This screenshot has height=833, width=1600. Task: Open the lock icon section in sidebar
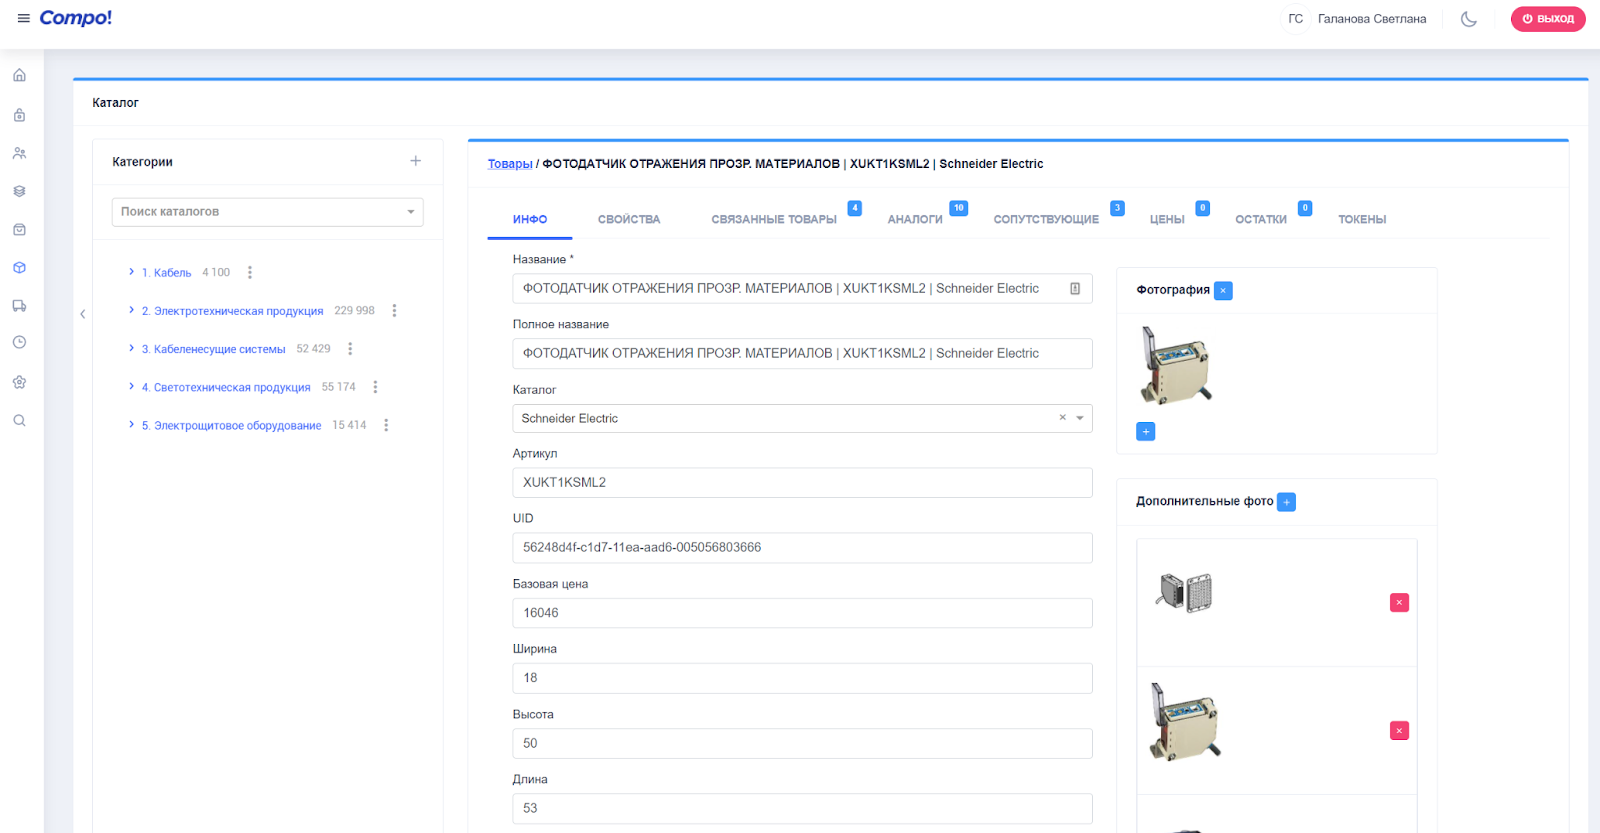(19, 115)
